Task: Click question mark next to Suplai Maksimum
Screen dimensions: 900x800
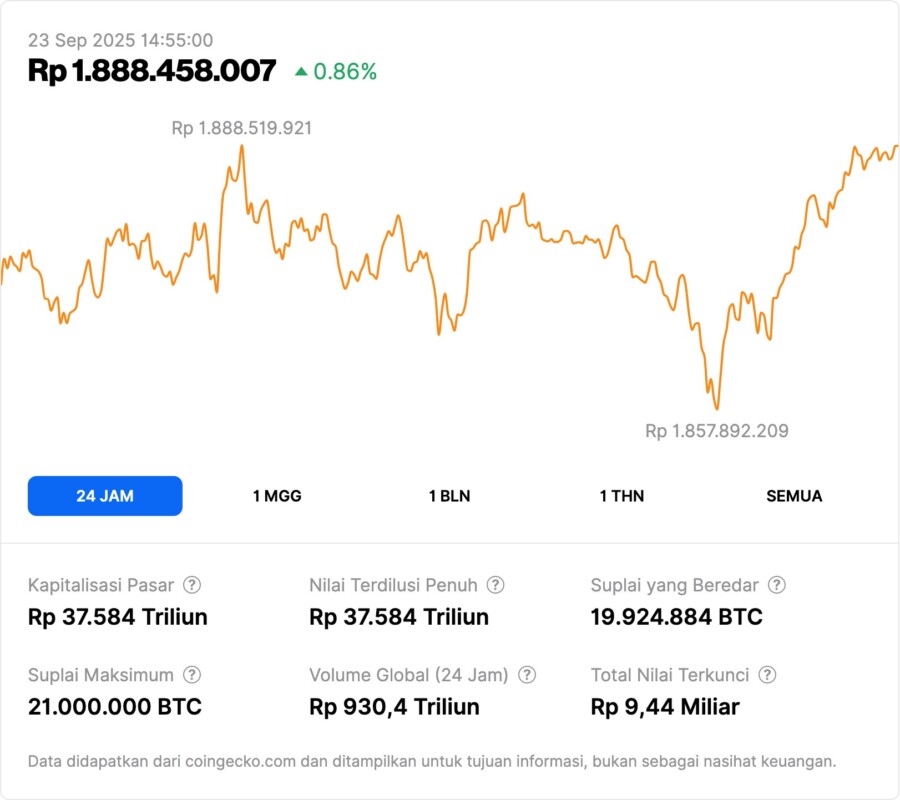Action: 192,675
